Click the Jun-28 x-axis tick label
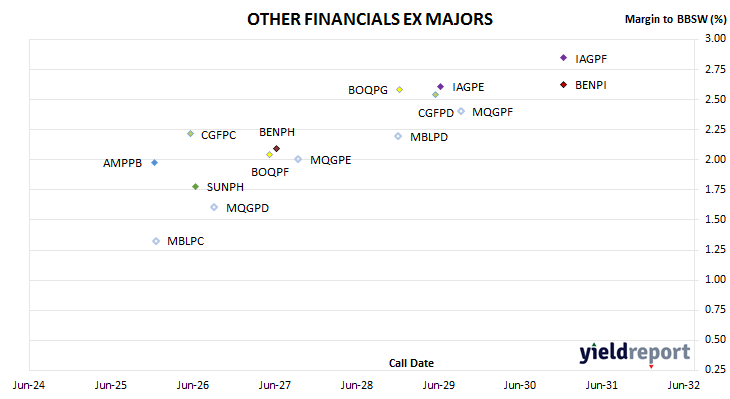 click(357, 385)
